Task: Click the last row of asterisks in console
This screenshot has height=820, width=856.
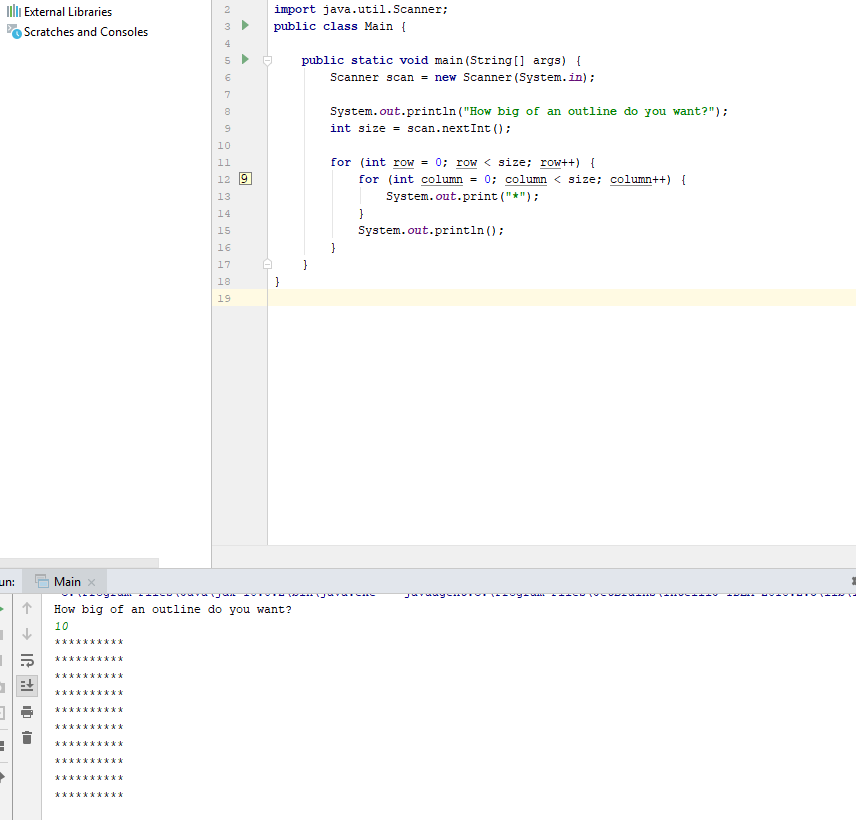Action: [89, 795]
